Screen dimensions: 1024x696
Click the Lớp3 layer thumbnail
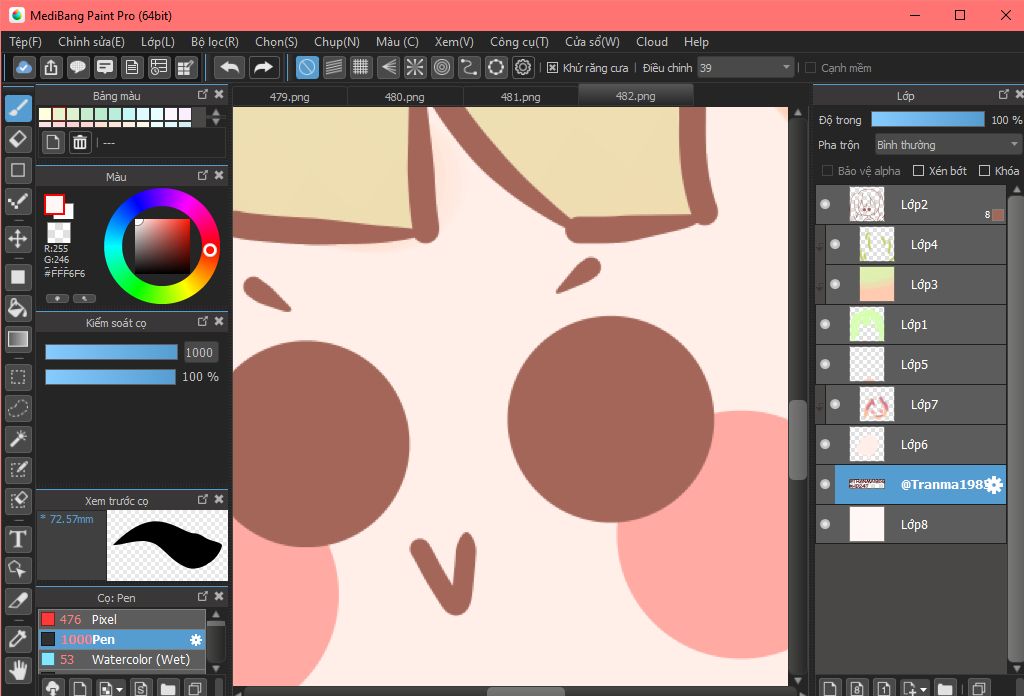pos(876,284)
